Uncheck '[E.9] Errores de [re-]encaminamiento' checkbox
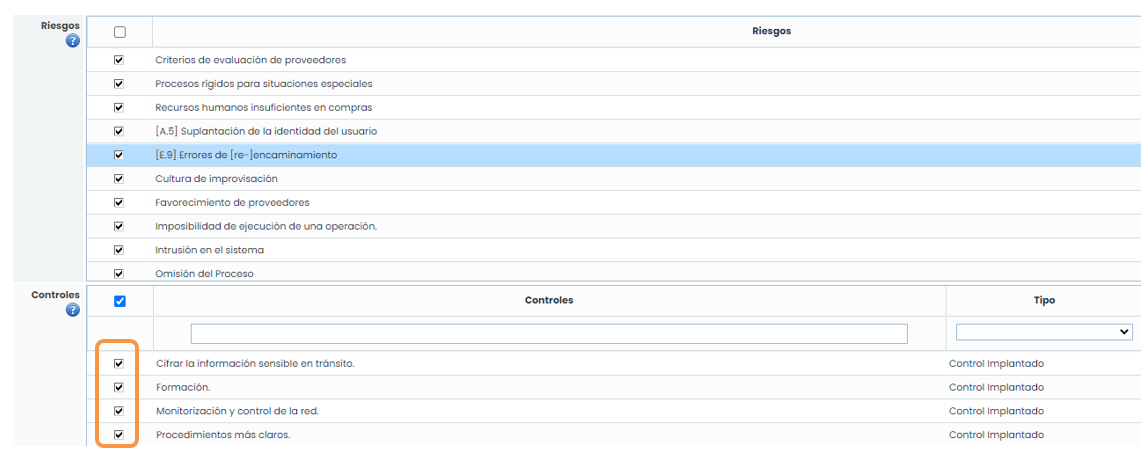The height and width of the screenshot is (450, 1142). click(120, 155)
